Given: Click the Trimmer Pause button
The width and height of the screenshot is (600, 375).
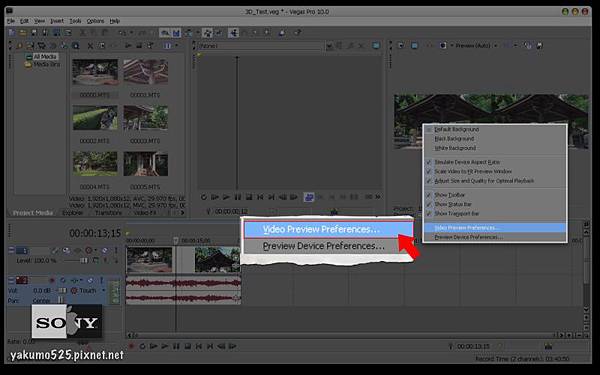Looking at the screenshot, I should click(238, 197).
